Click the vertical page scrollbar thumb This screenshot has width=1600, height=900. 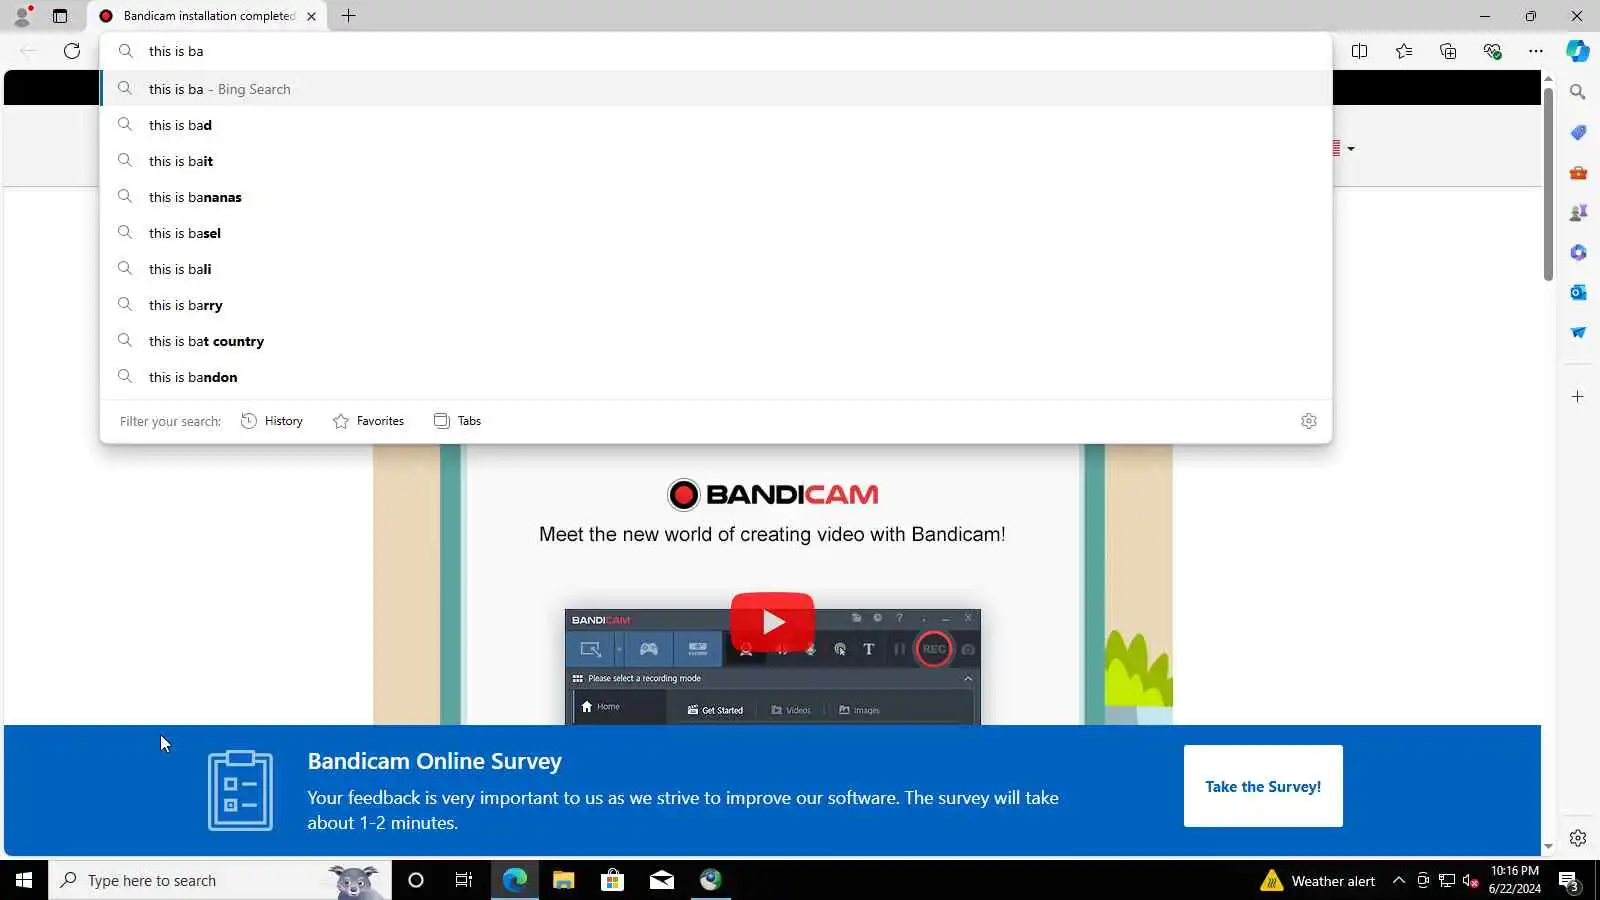(x=1548, y=185)
